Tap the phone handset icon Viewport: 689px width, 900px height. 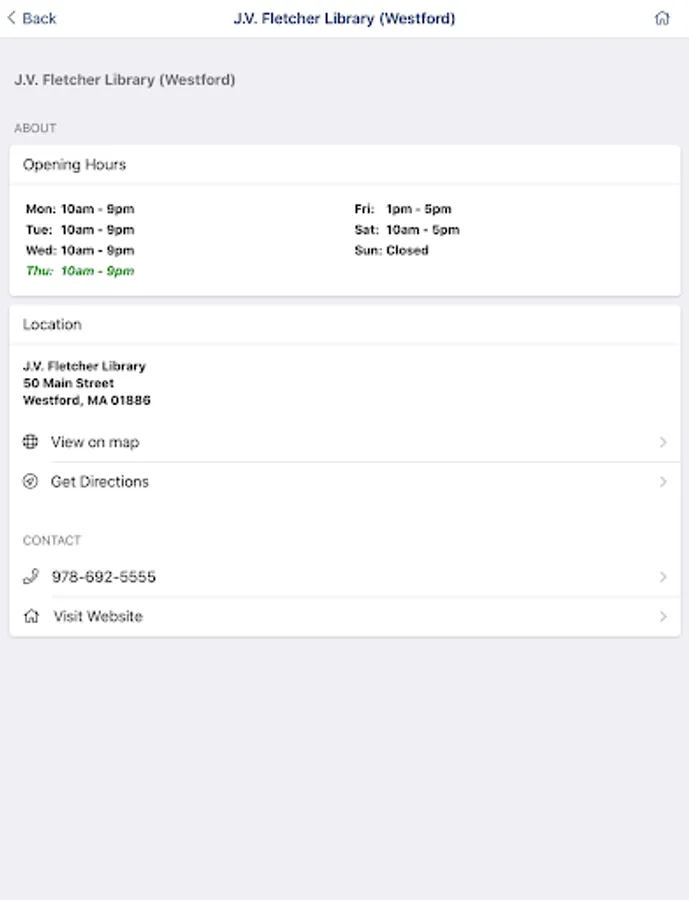[x=31, y=577]
